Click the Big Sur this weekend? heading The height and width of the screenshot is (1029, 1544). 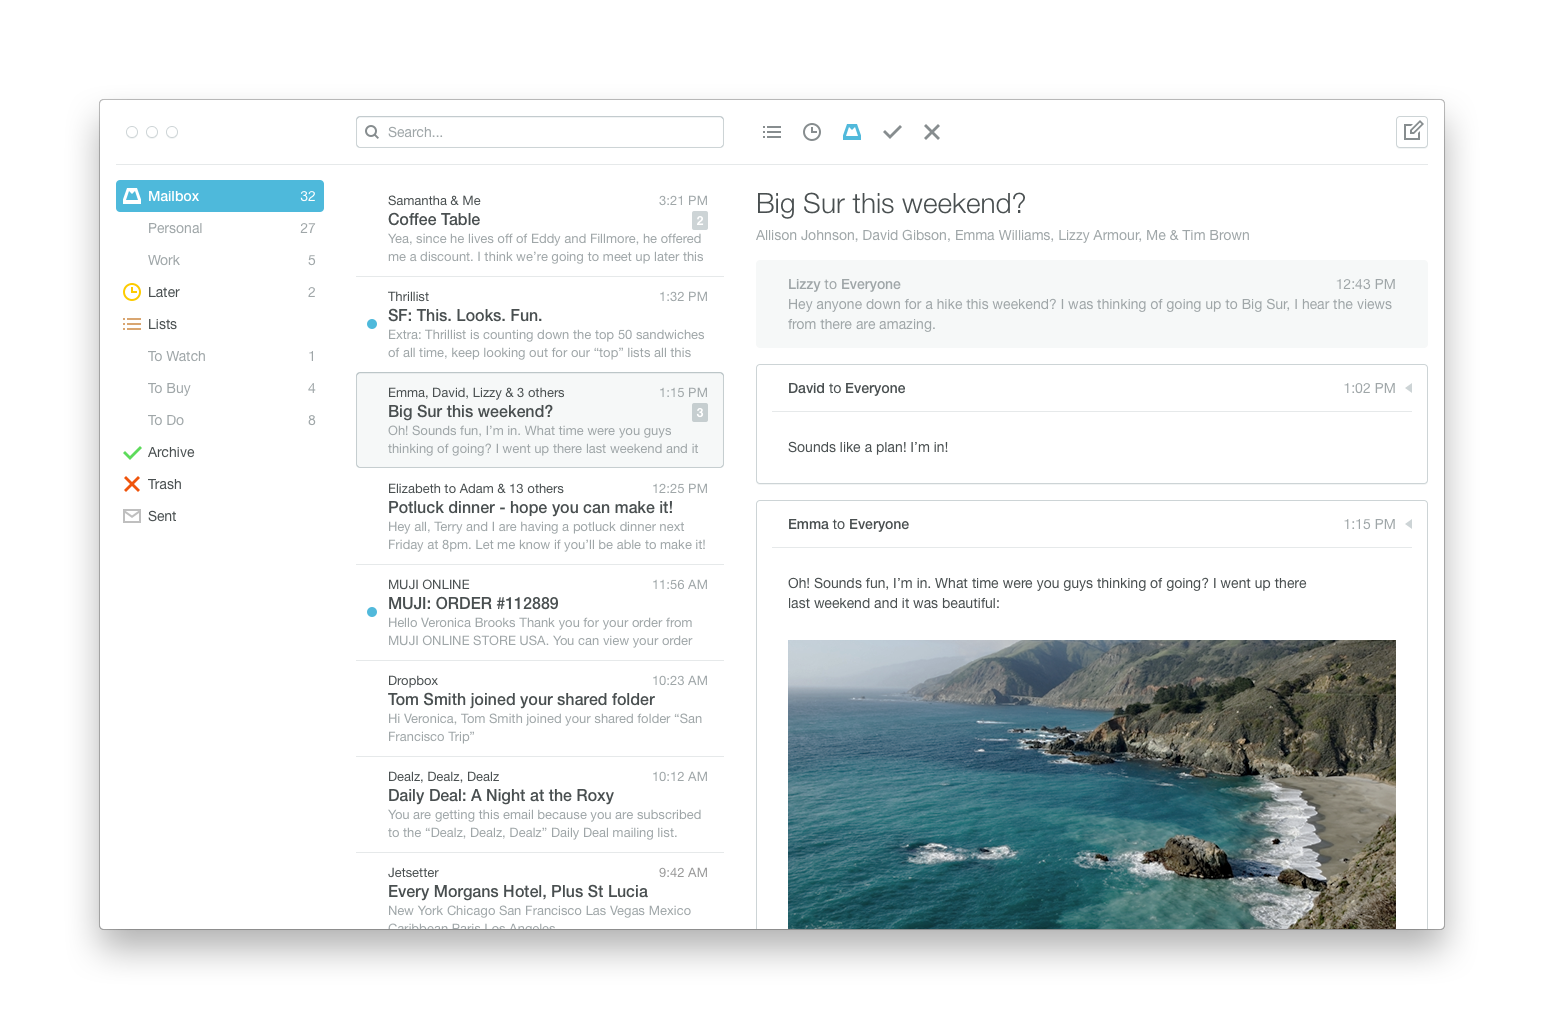pyautogui.click(x=891, y=204)
